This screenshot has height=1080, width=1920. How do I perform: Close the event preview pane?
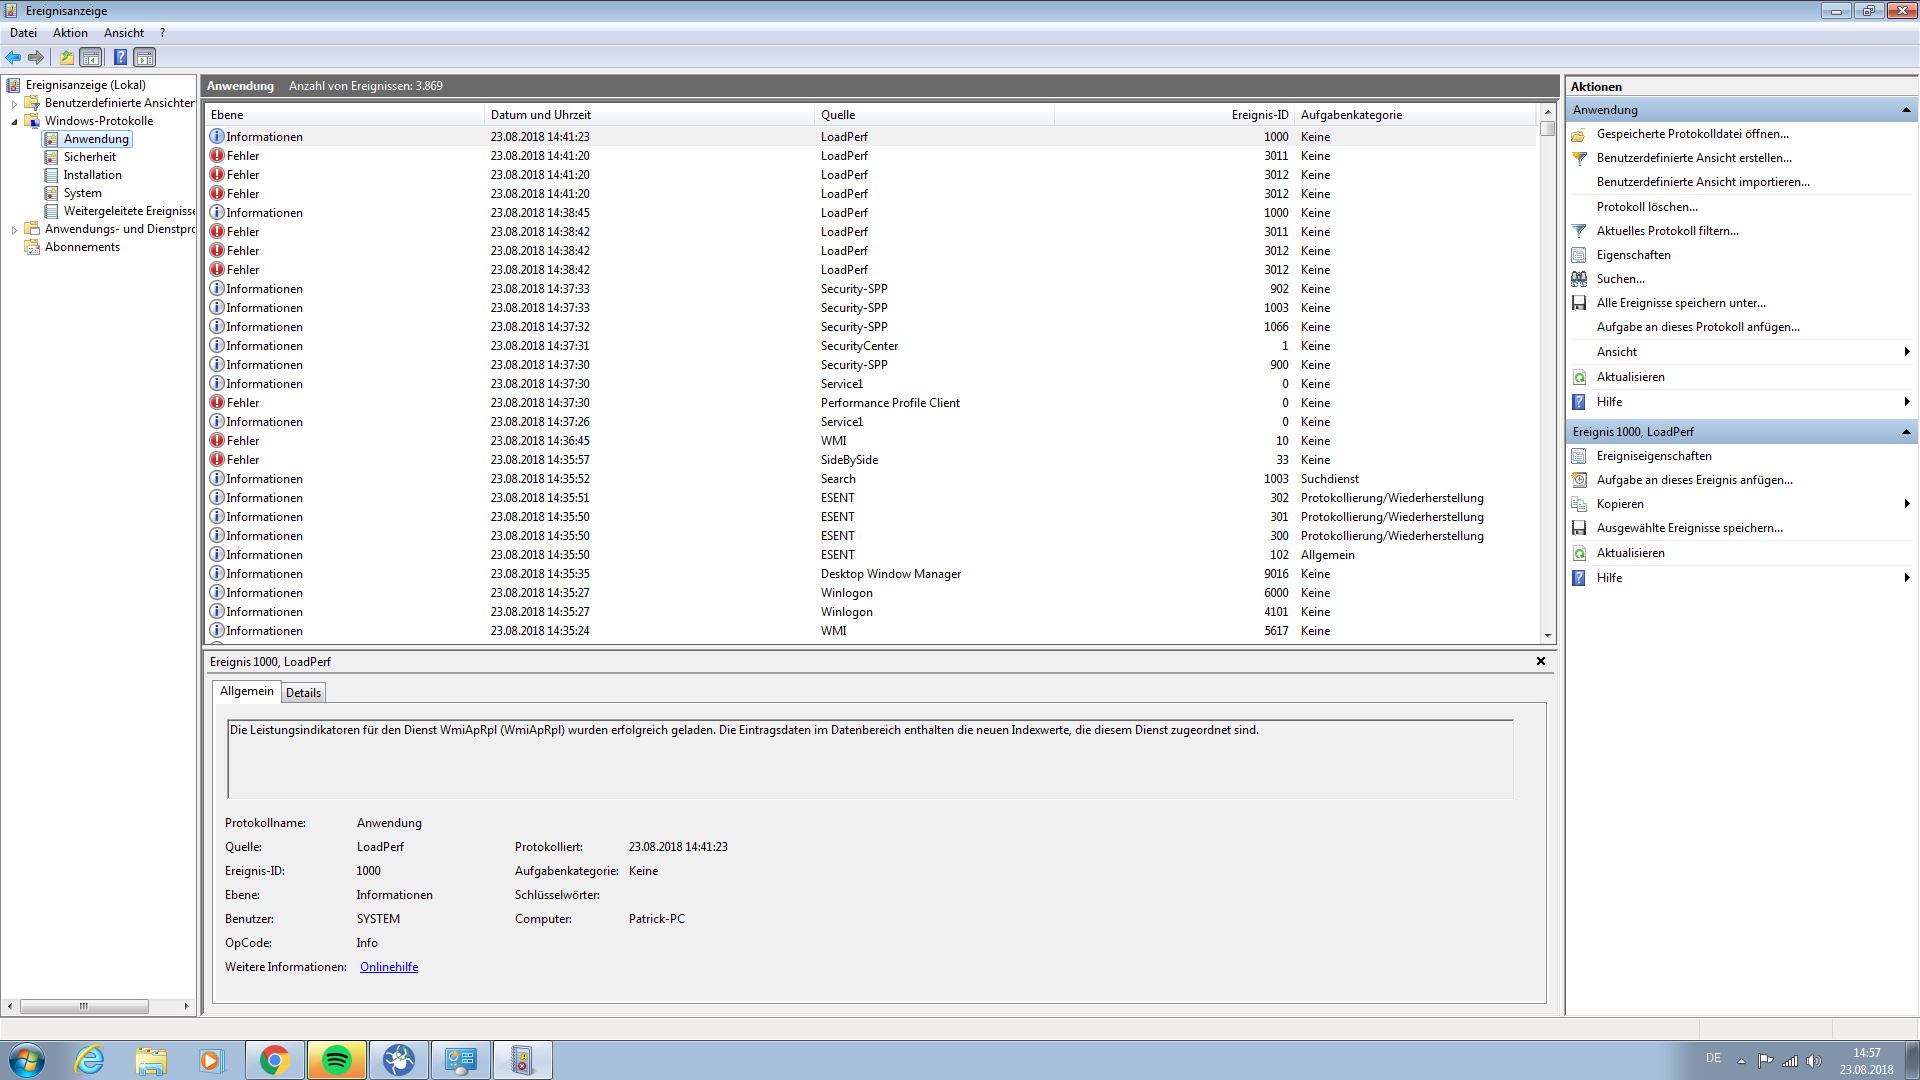1541,661
